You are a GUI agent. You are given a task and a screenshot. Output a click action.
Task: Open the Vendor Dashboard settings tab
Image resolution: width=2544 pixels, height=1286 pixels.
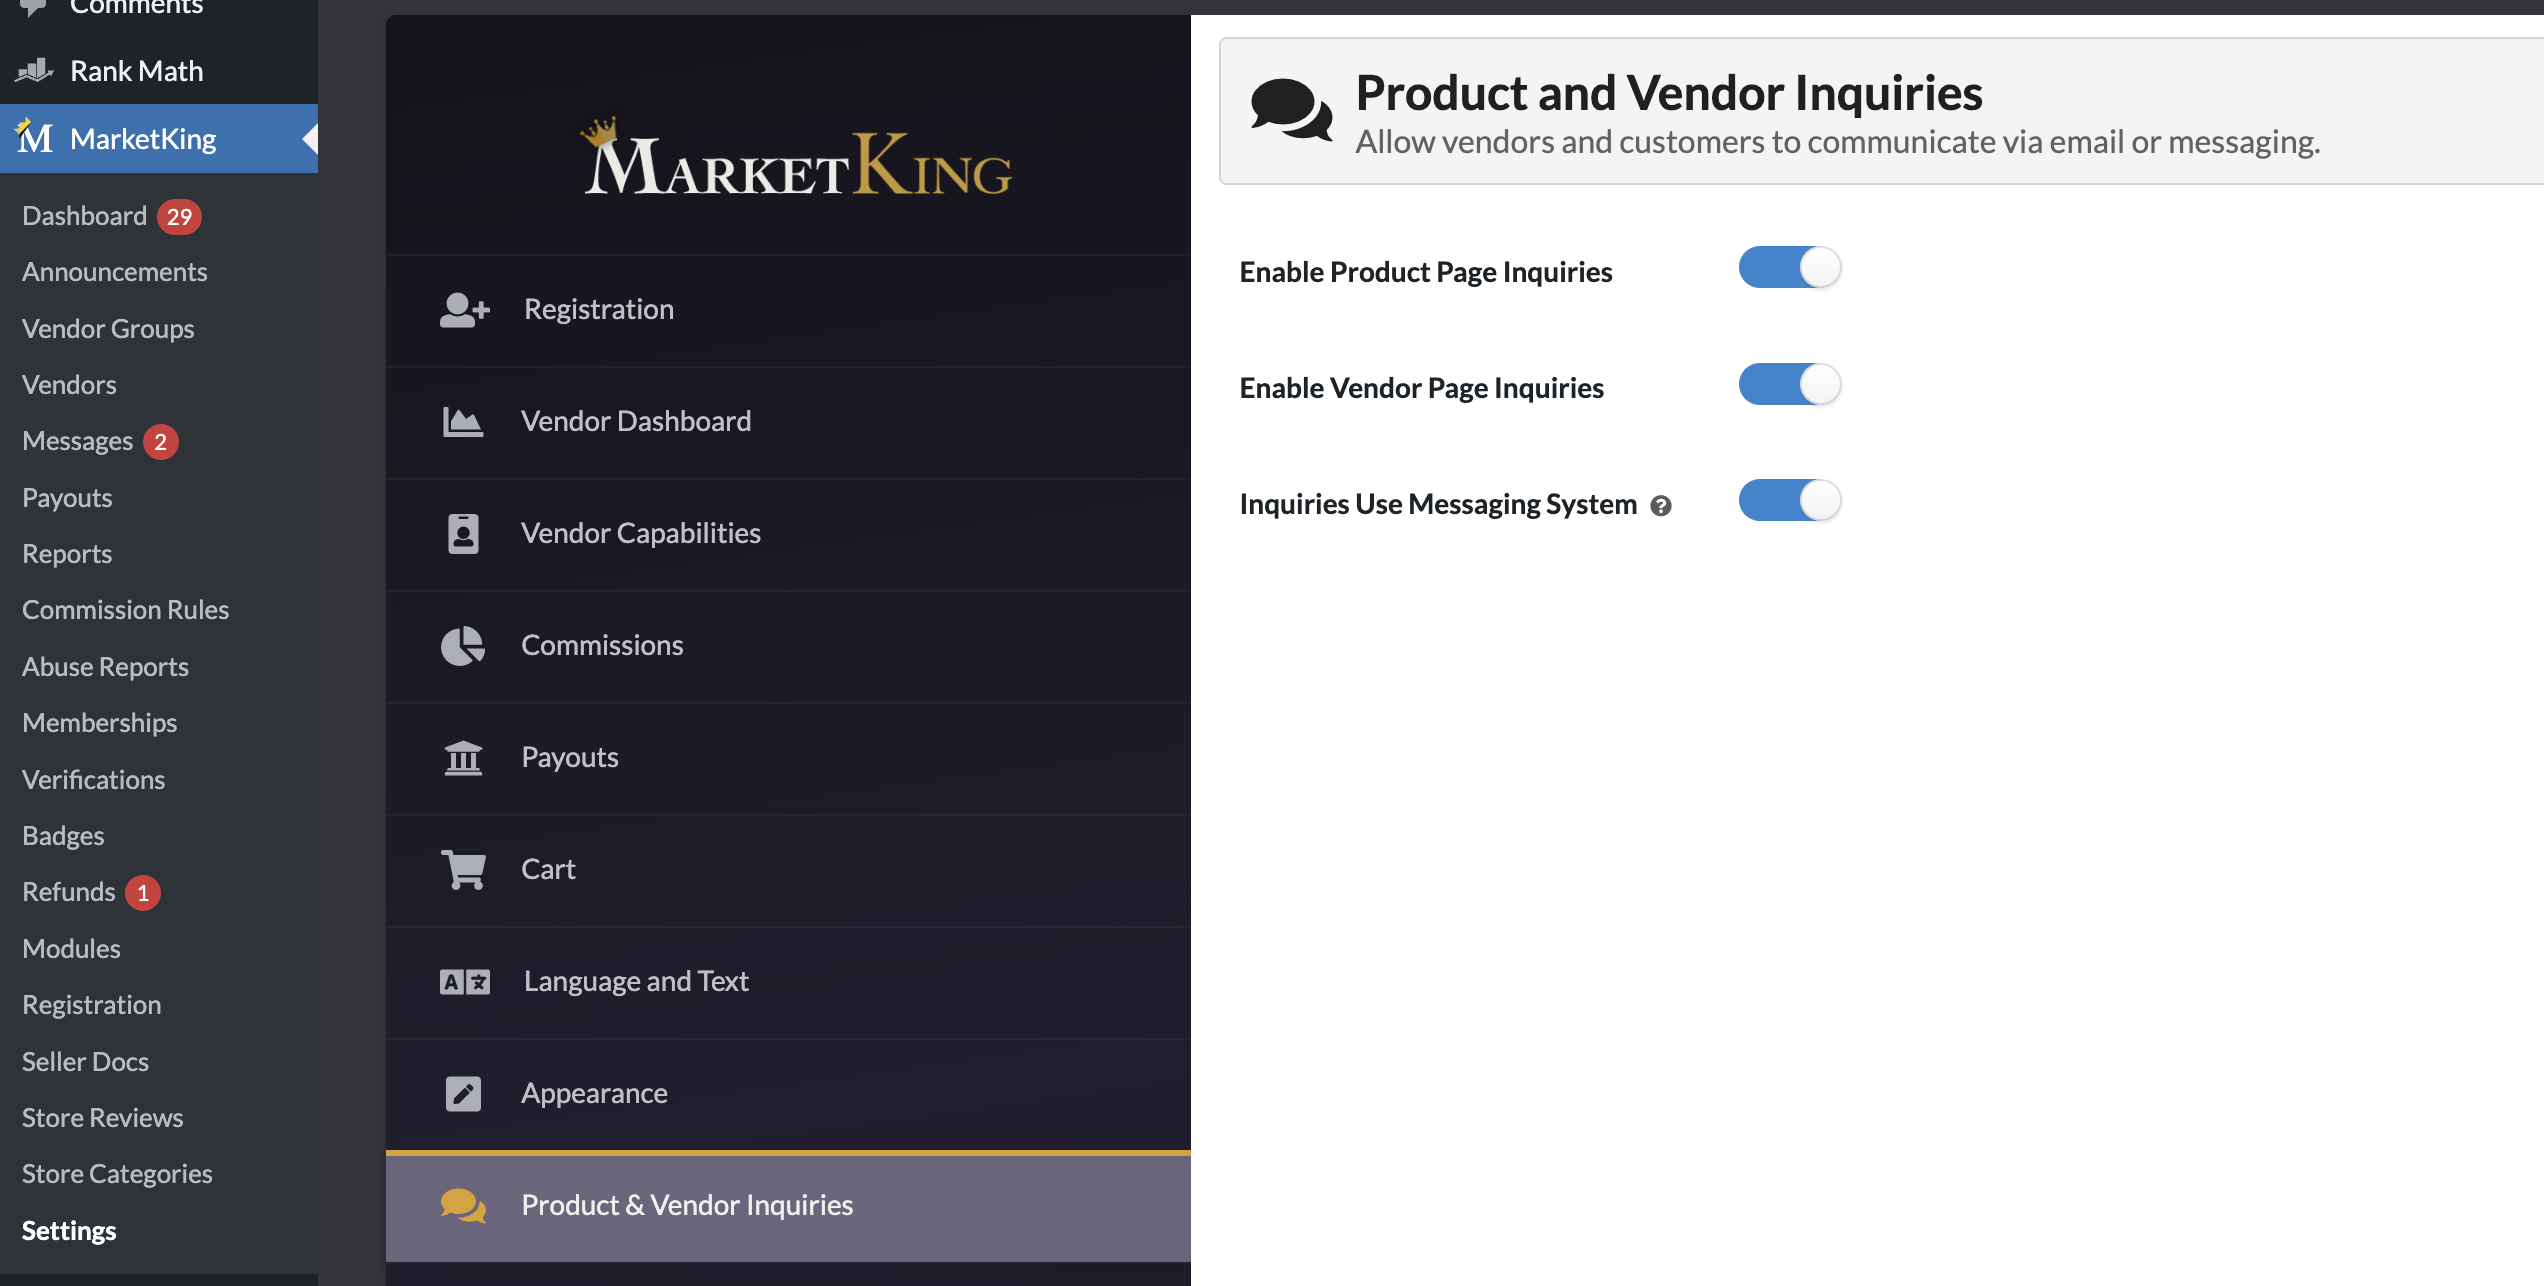[788, 422]
